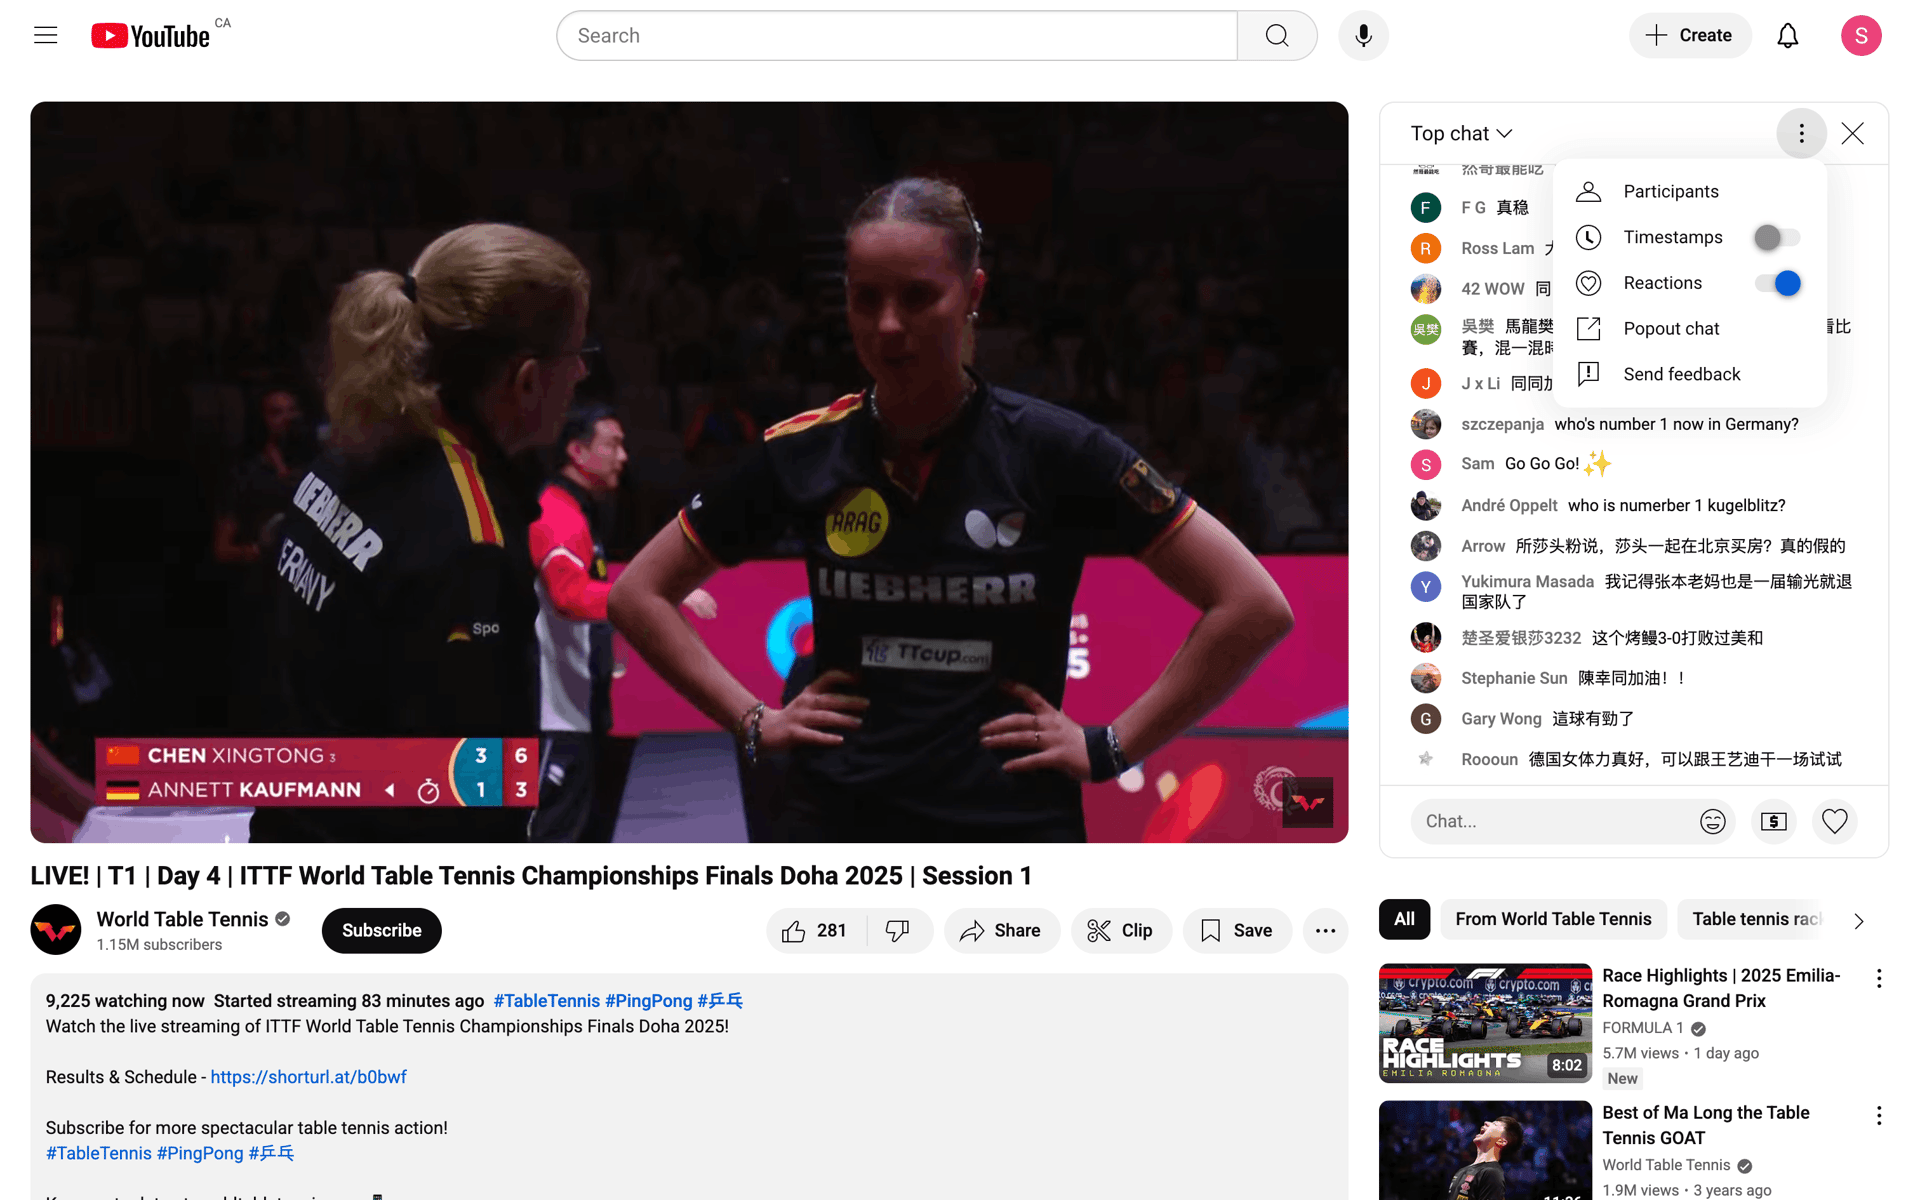The image size is (1920, 1200).
Task: Click the Participants person icon
Action: [x=1588, y=191]
